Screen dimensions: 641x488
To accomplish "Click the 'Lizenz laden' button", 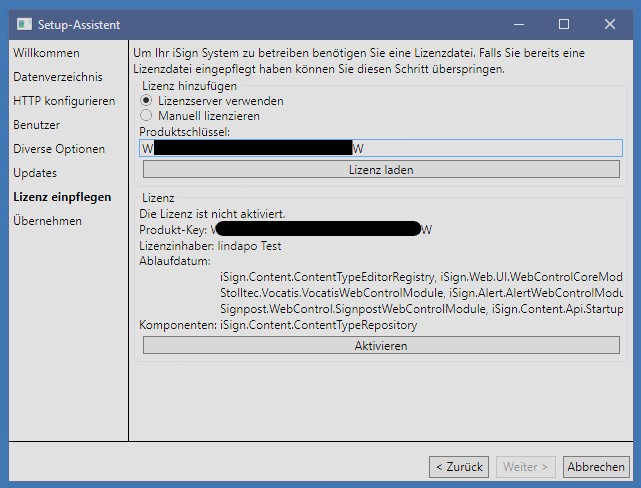I will click(381, 170).
